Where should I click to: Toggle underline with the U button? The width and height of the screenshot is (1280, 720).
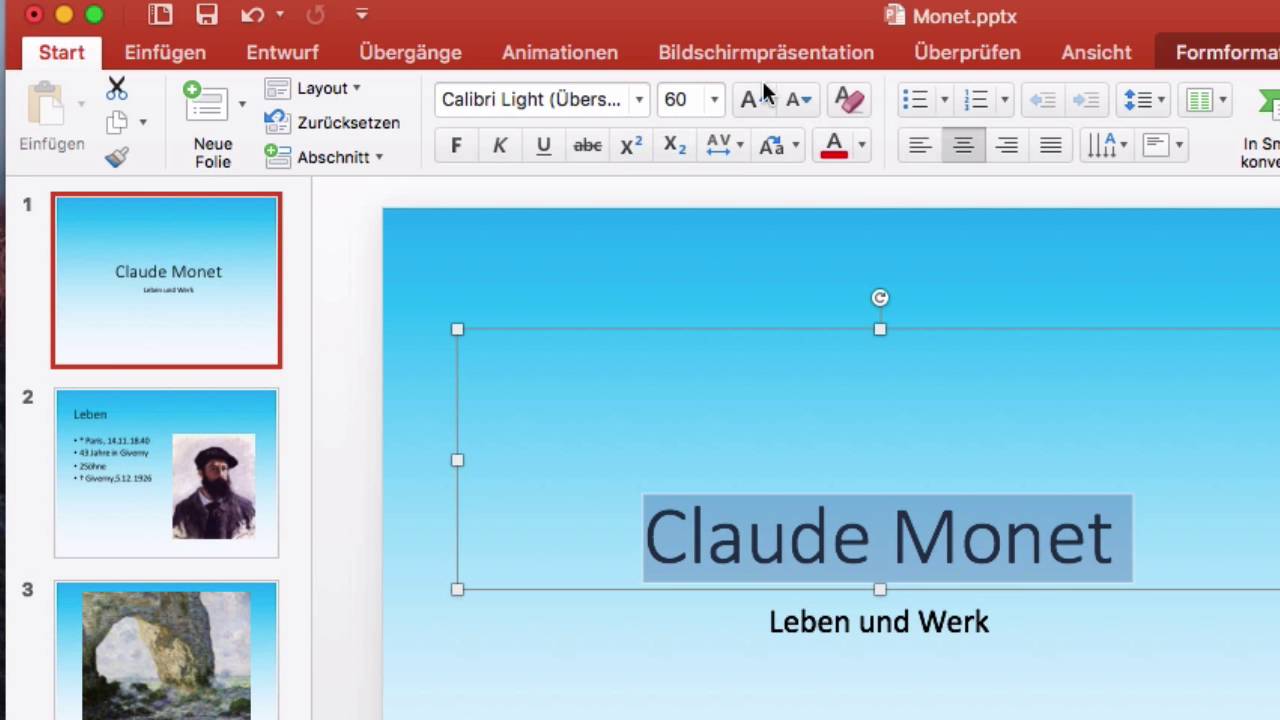[543, 146]
